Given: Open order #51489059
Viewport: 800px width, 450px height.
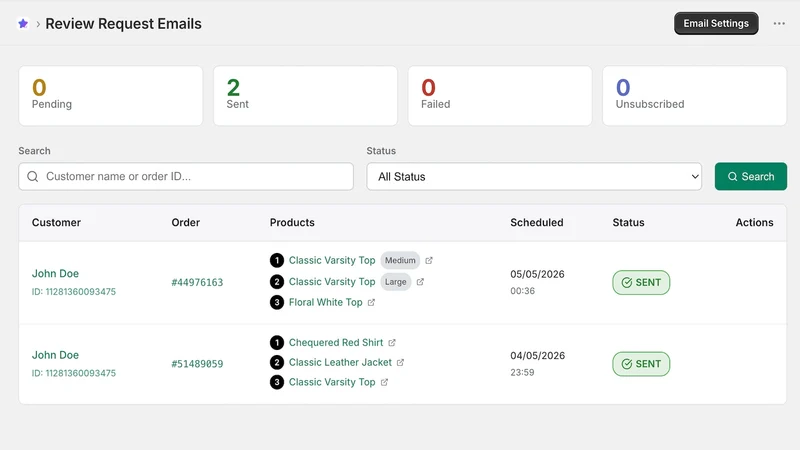Looking at the screenshot, I should click(x=197, y=364).
